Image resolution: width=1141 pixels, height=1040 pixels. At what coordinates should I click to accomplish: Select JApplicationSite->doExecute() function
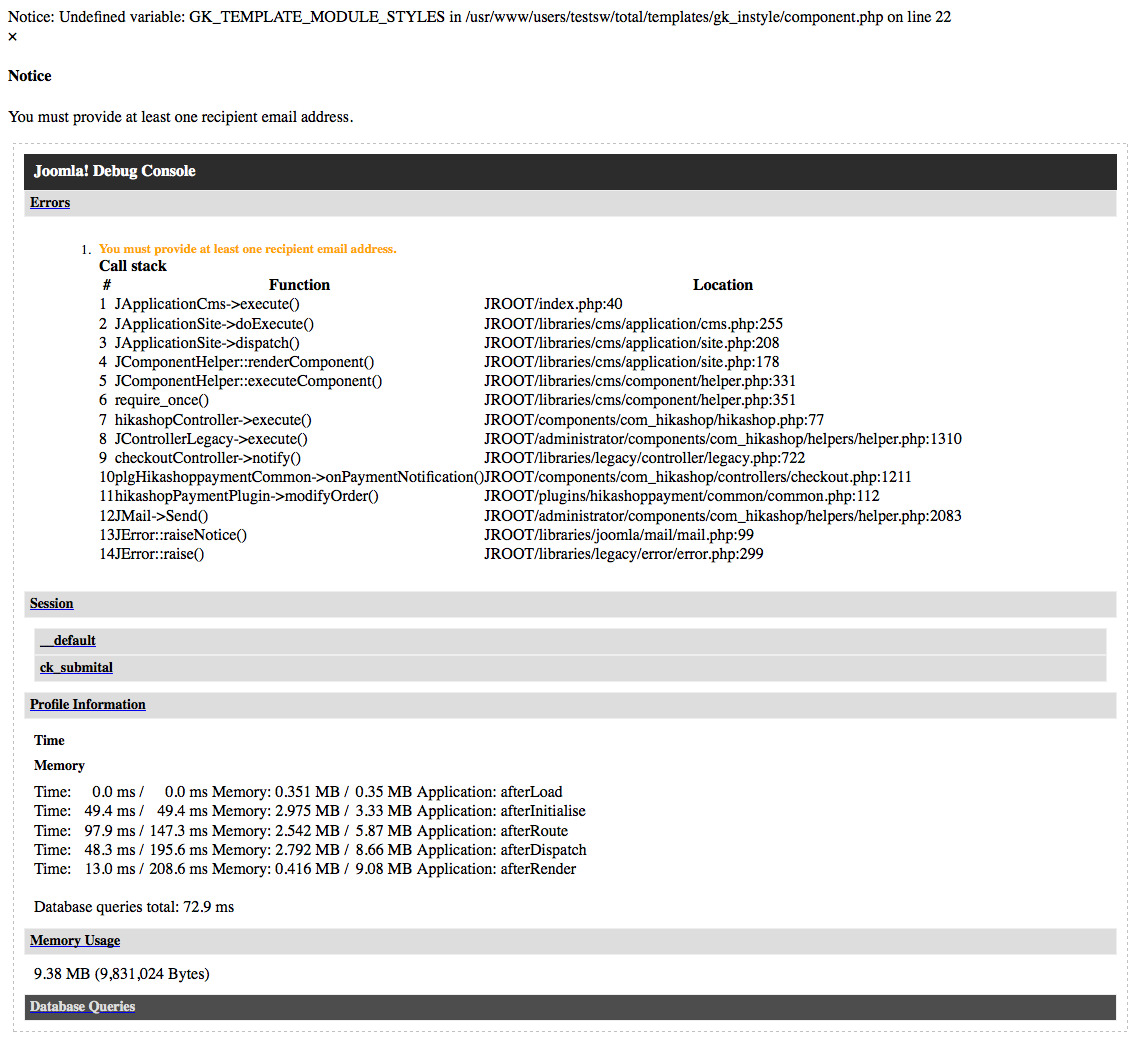tap(214, 324)
